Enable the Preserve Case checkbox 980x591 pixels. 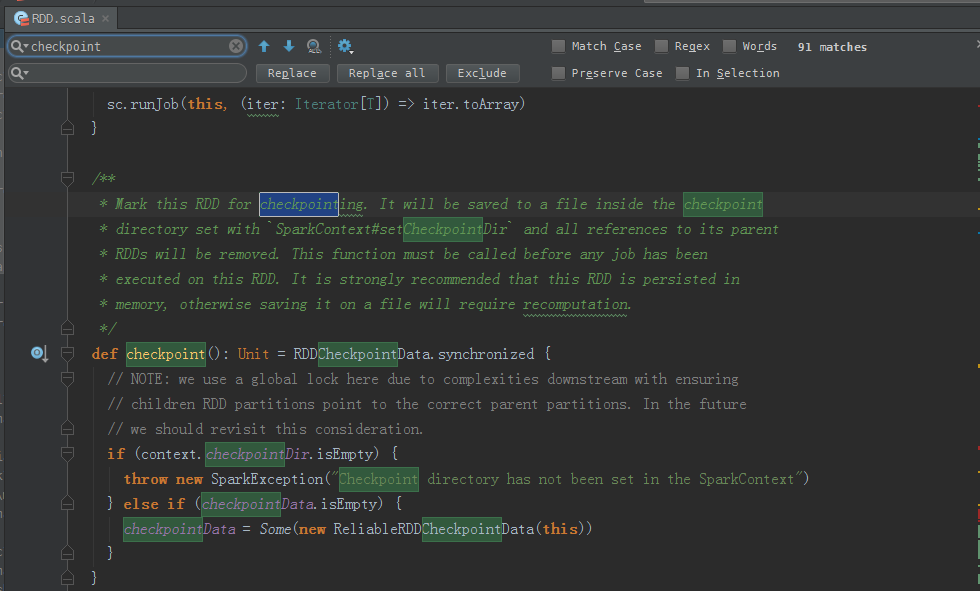tap(558, 73)
